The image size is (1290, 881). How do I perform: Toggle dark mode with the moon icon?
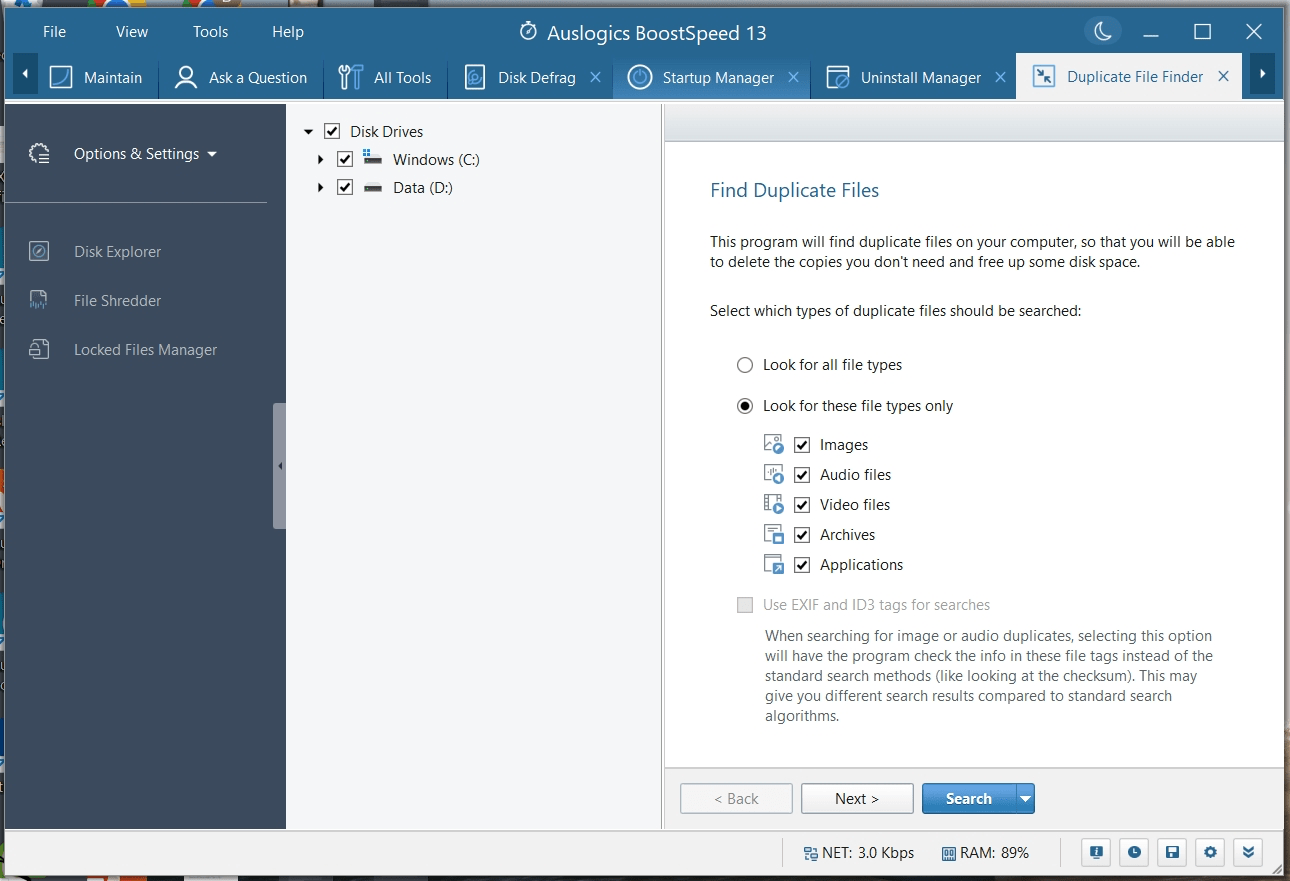[1103, 32]
